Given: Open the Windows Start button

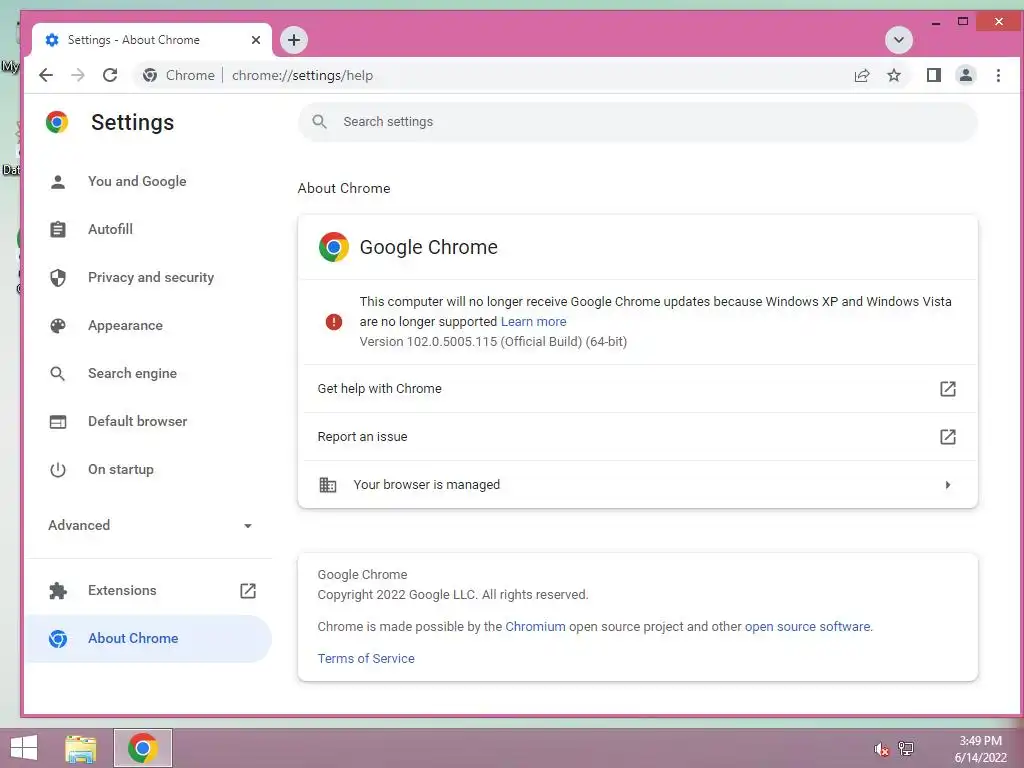Looking at the screenshot, I should 24,748.
